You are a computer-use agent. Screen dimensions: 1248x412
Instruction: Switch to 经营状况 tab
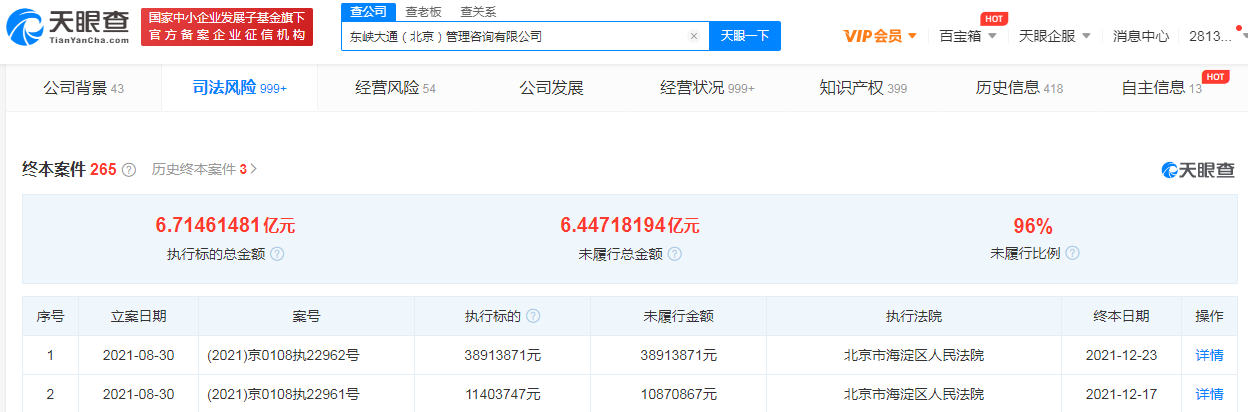tap(707, 88)
